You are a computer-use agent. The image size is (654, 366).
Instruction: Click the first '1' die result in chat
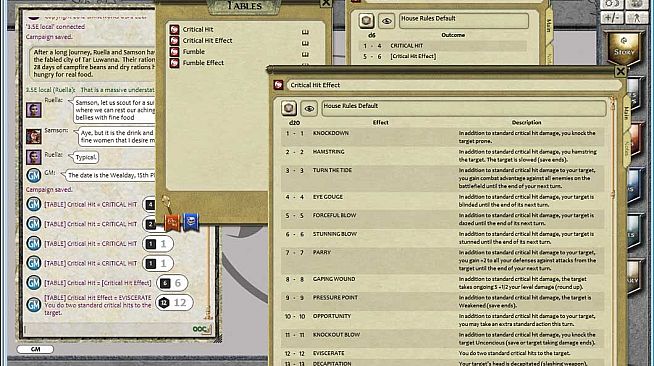[158, 244]
